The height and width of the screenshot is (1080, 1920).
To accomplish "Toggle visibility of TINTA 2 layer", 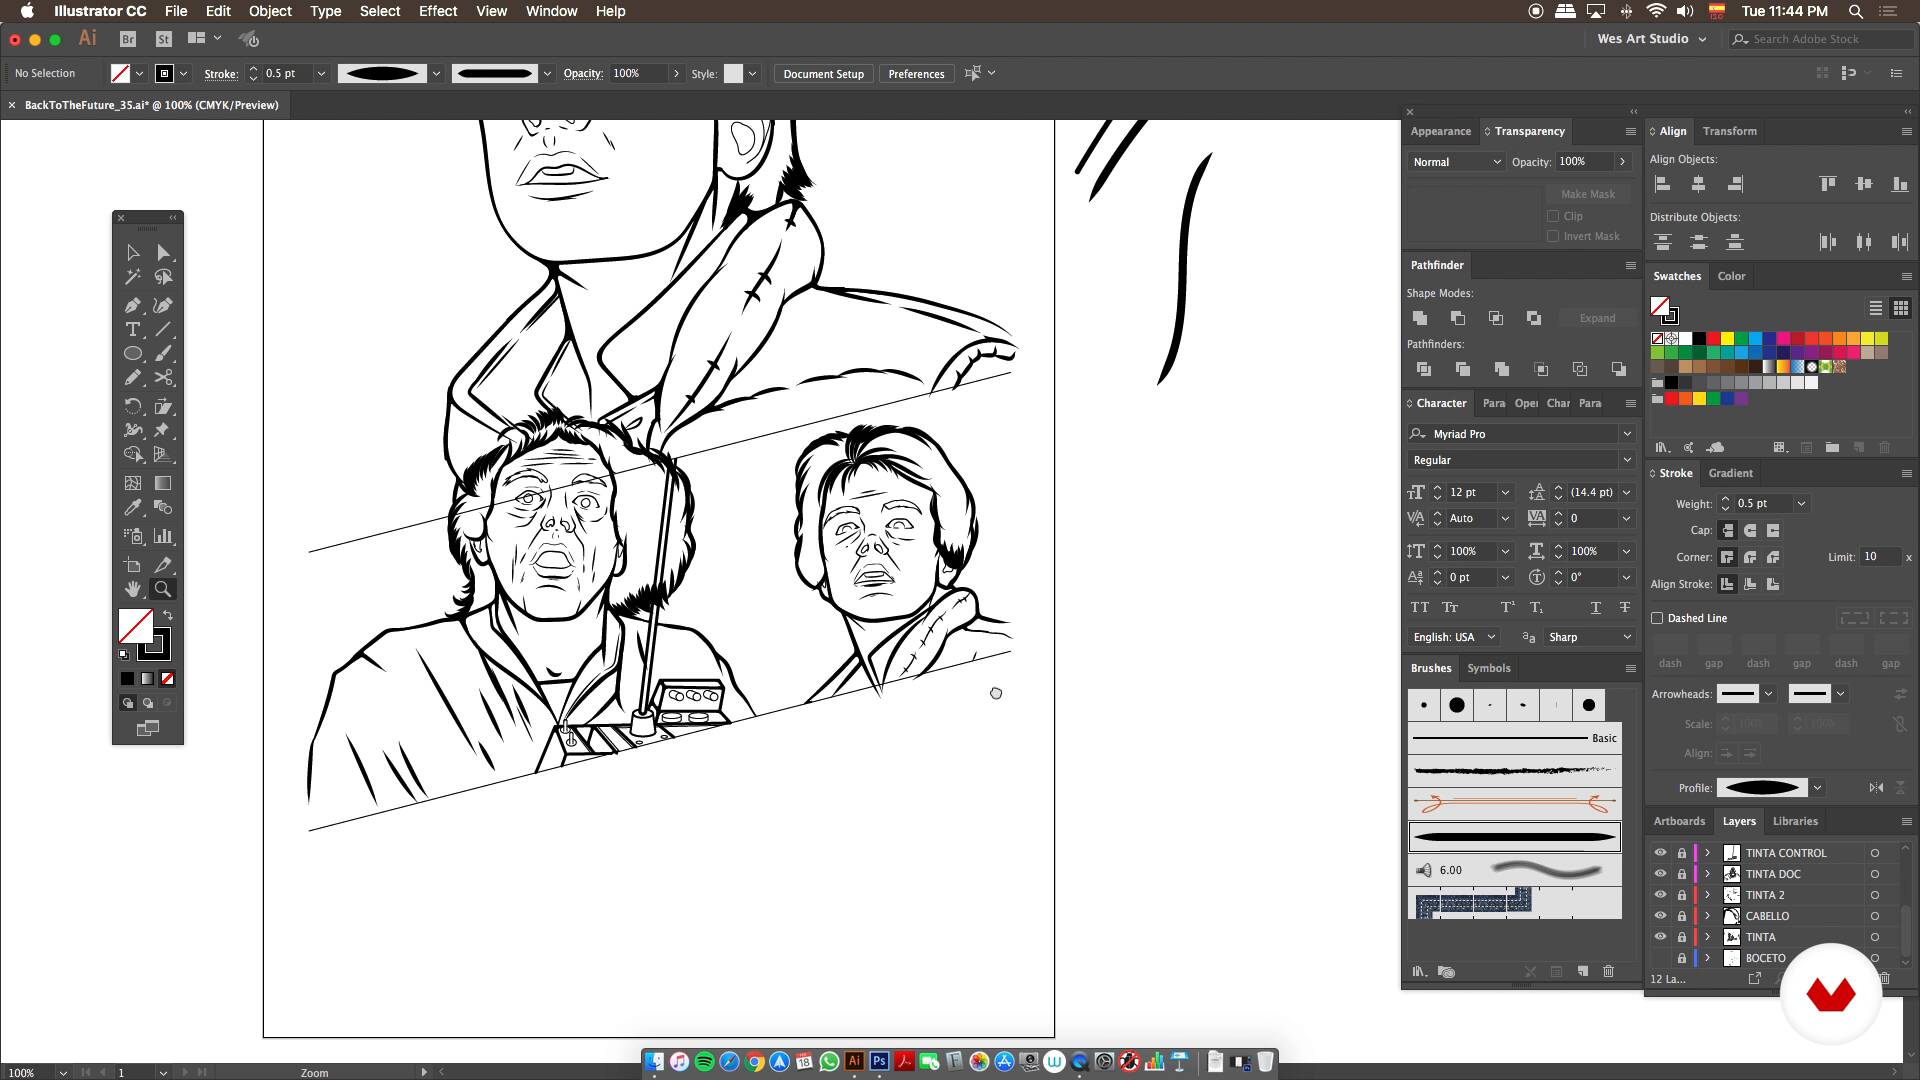I will pos(1661,895).
